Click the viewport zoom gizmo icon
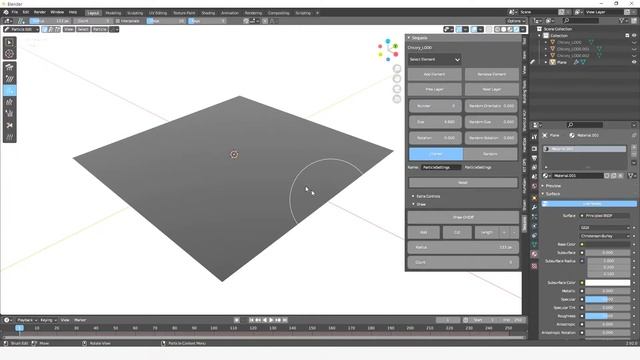Image resolution: width=640 pixels, height=360 pixels. pos(397,69)
